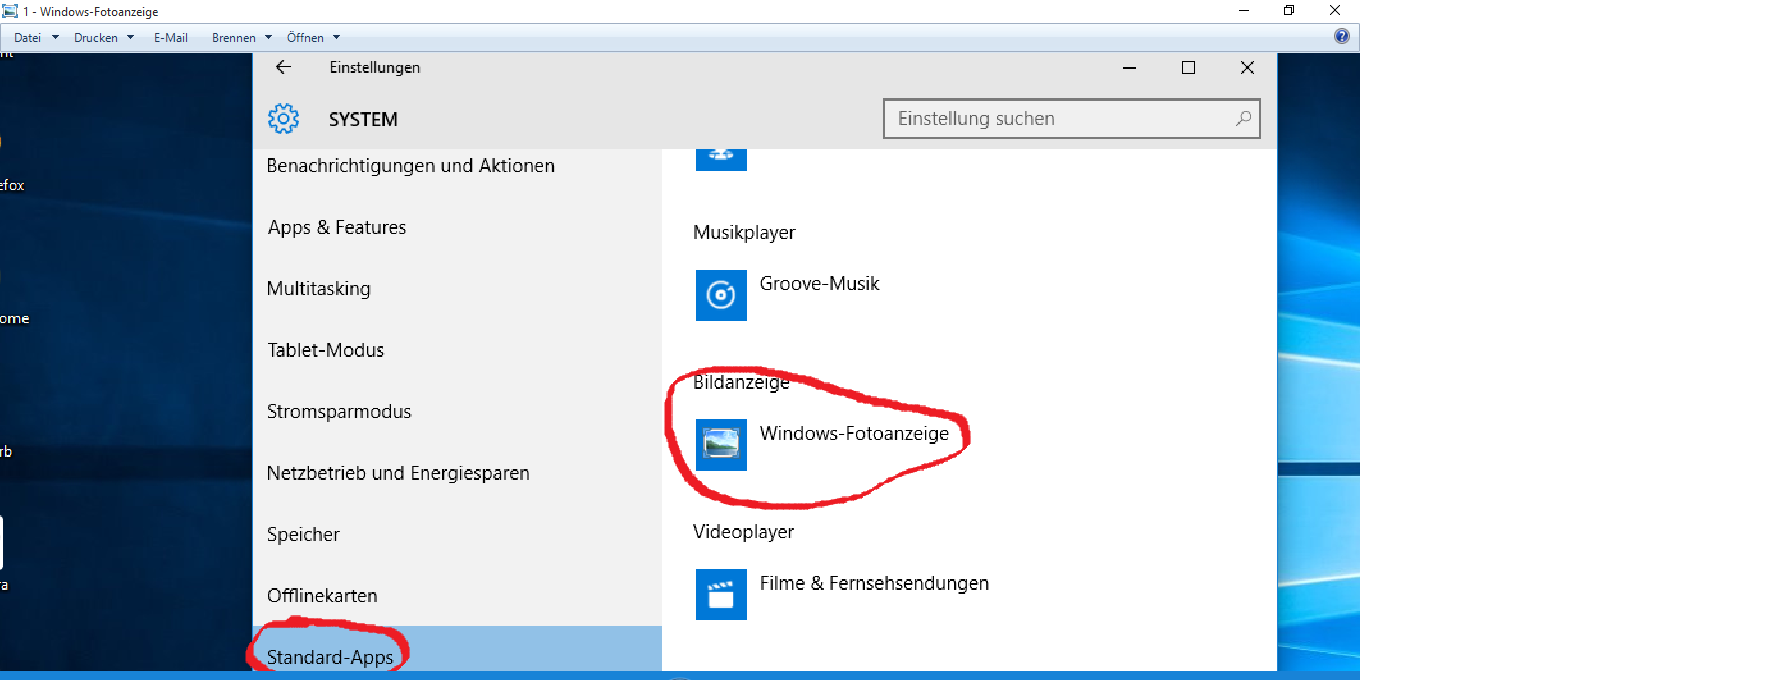The height and width of the screenshot is (680, 1792).
Task: Expand the Drucken dropdown arrow
Action: [130, 38]
